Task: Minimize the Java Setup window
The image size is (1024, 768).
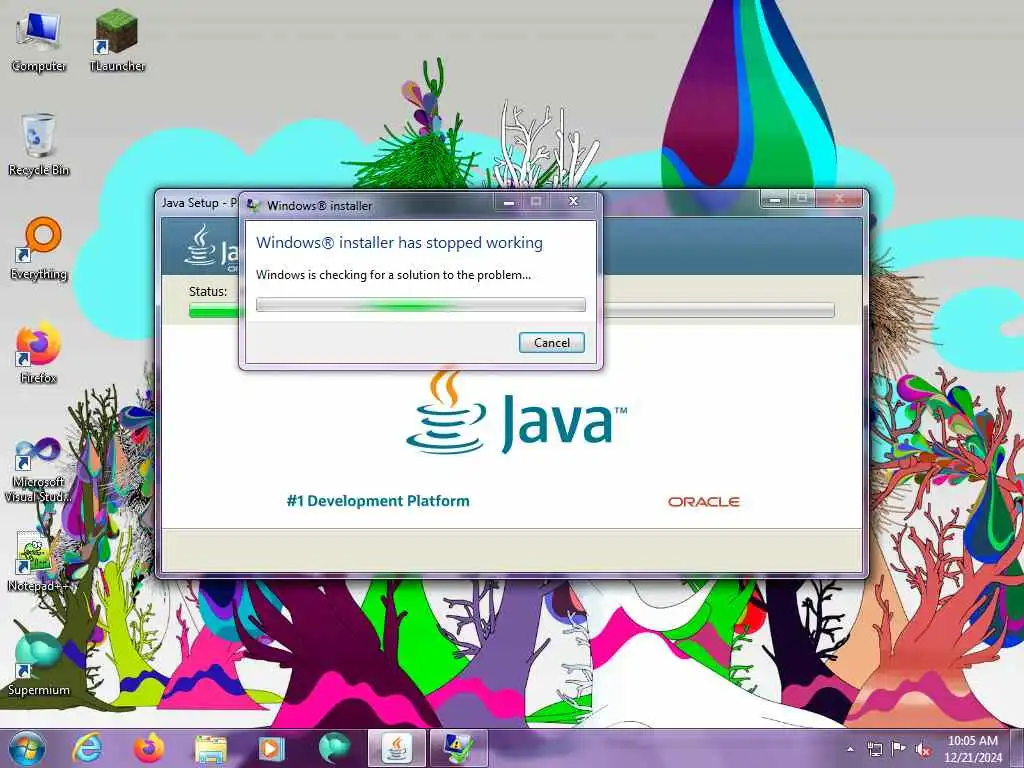Action: (775, 199)
